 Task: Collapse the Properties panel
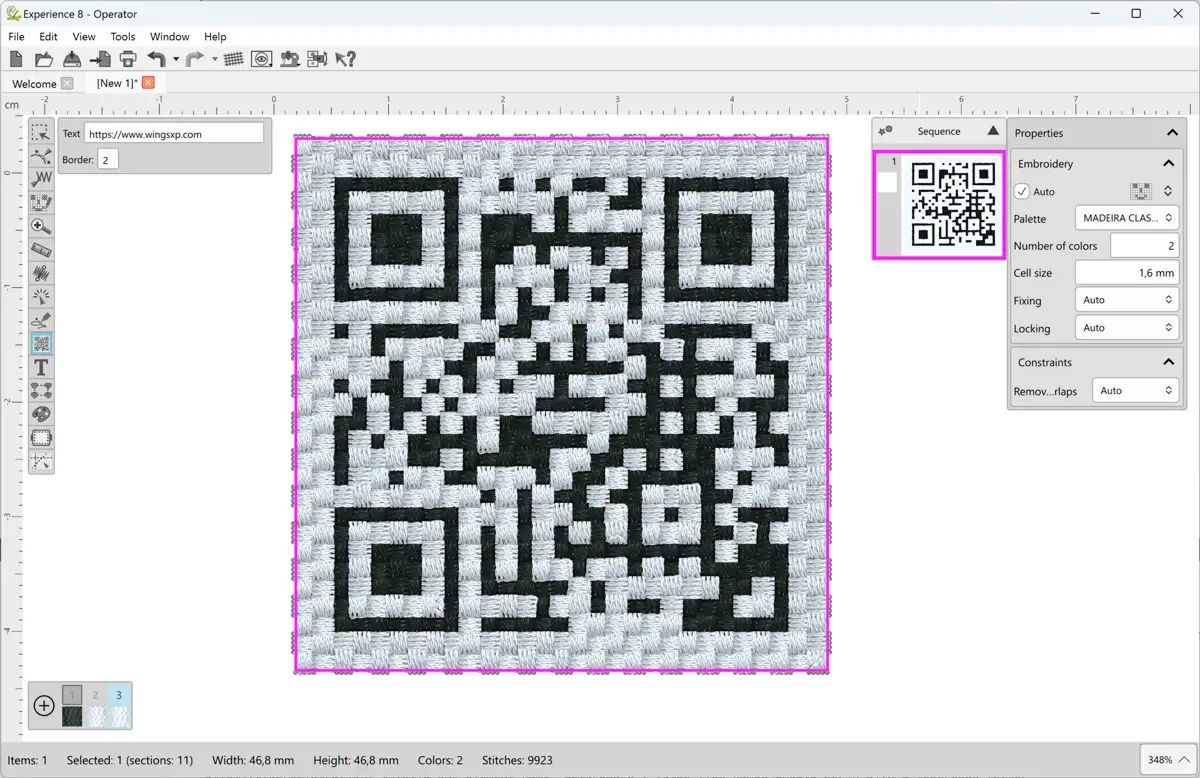tap(1173, 133)
